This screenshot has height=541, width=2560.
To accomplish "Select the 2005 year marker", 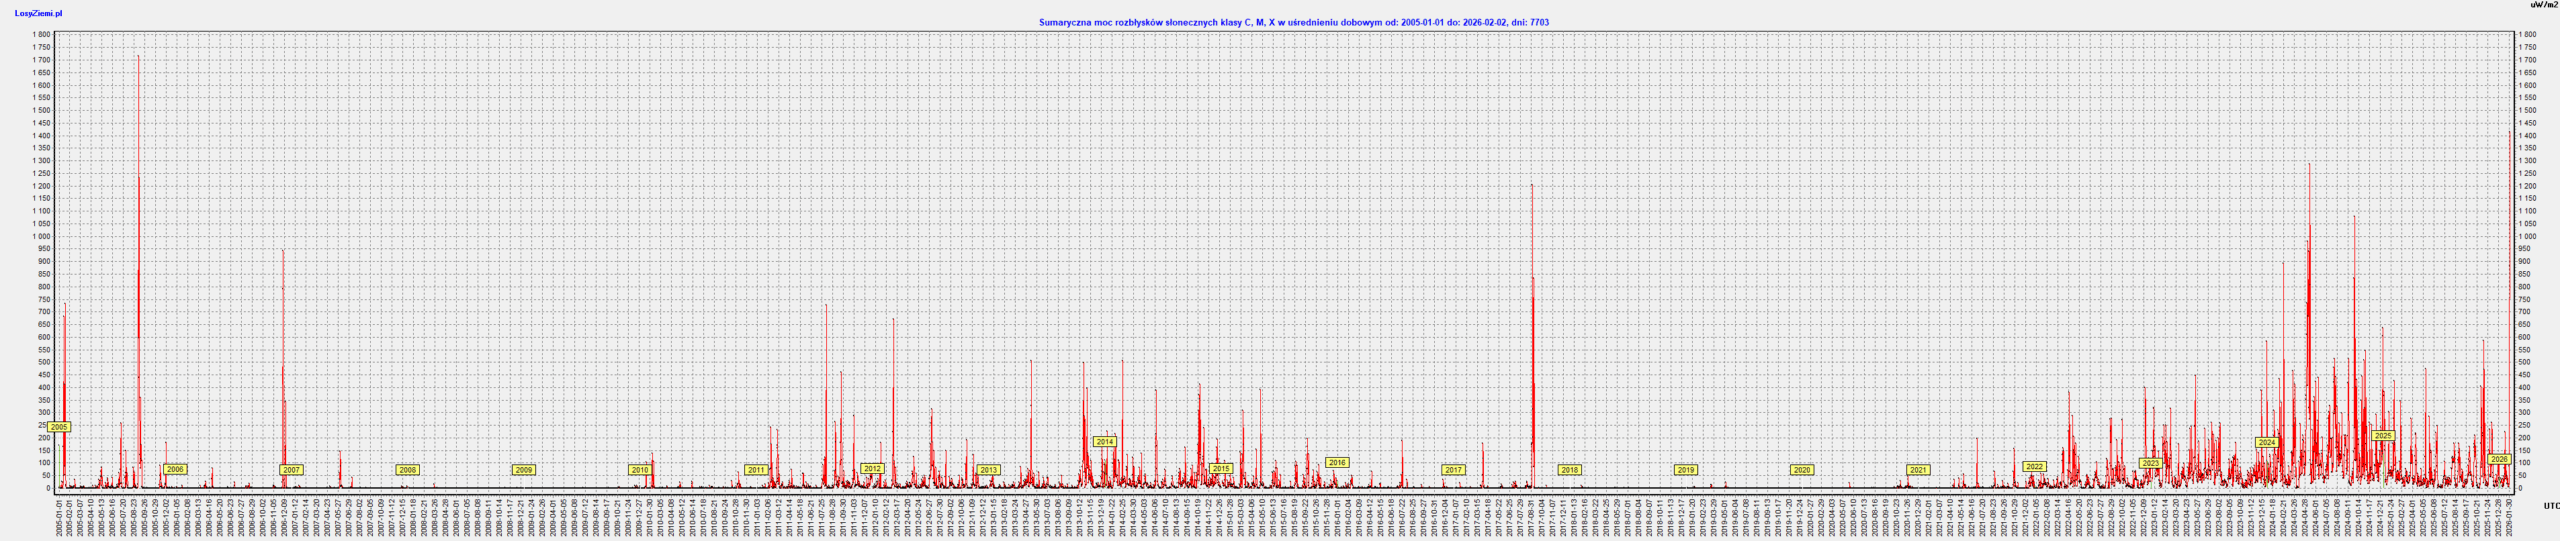I will [x=59, y=427].
